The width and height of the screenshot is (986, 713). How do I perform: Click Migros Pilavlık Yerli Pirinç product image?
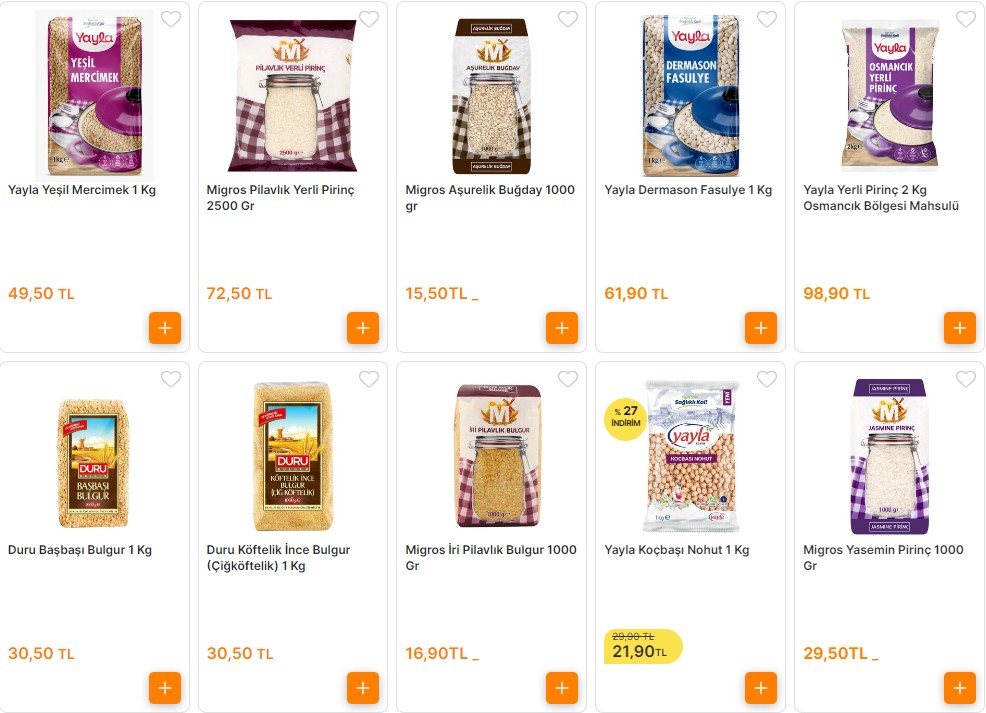293,96
